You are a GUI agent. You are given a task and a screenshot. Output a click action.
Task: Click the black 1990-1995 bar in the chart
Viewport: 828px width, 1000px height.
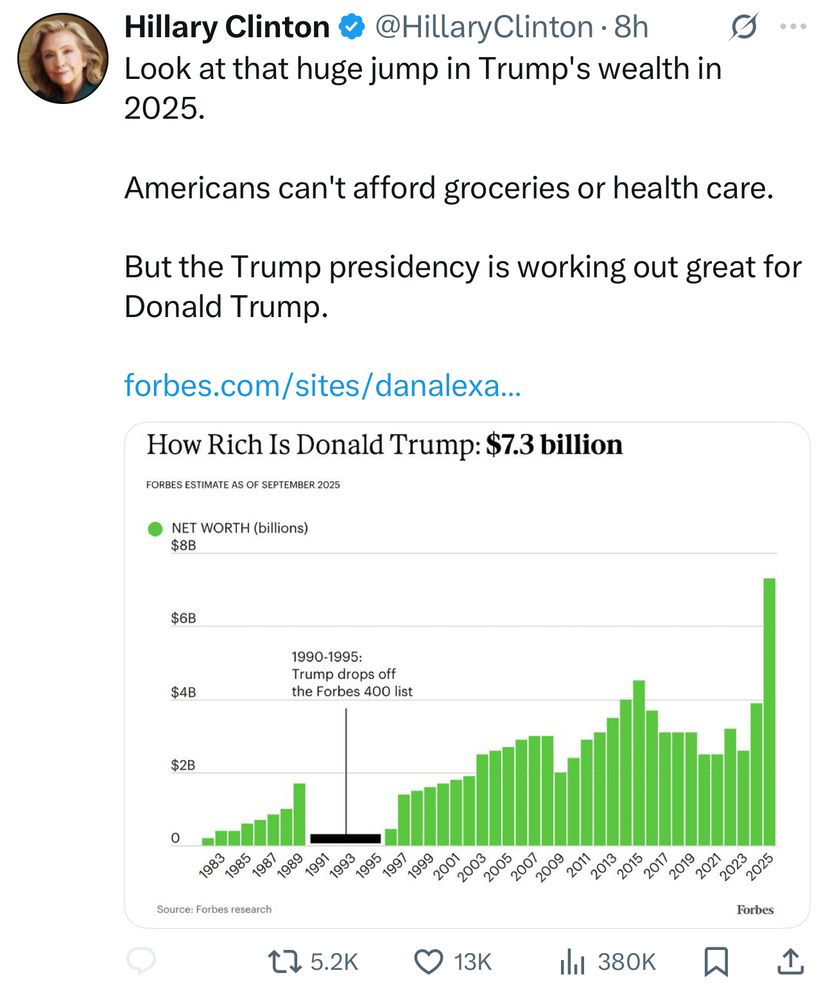345,838
